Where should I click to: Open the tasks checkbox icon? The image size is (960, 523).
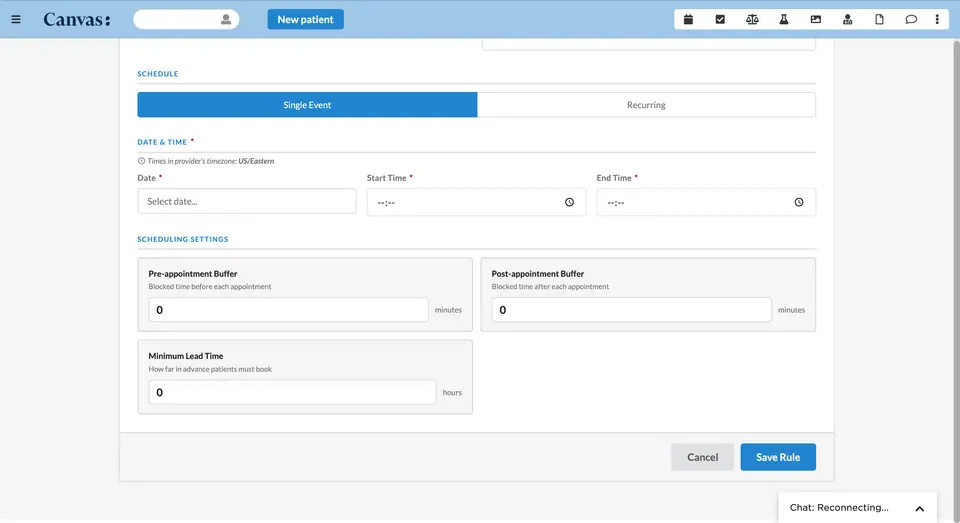click(x=720, y=20)
